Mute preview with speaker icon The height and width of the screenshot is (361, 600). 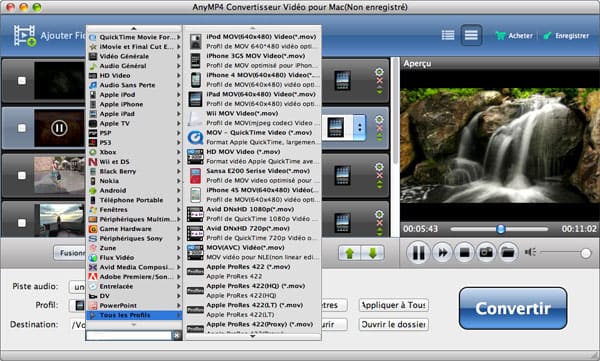point(530,252)
